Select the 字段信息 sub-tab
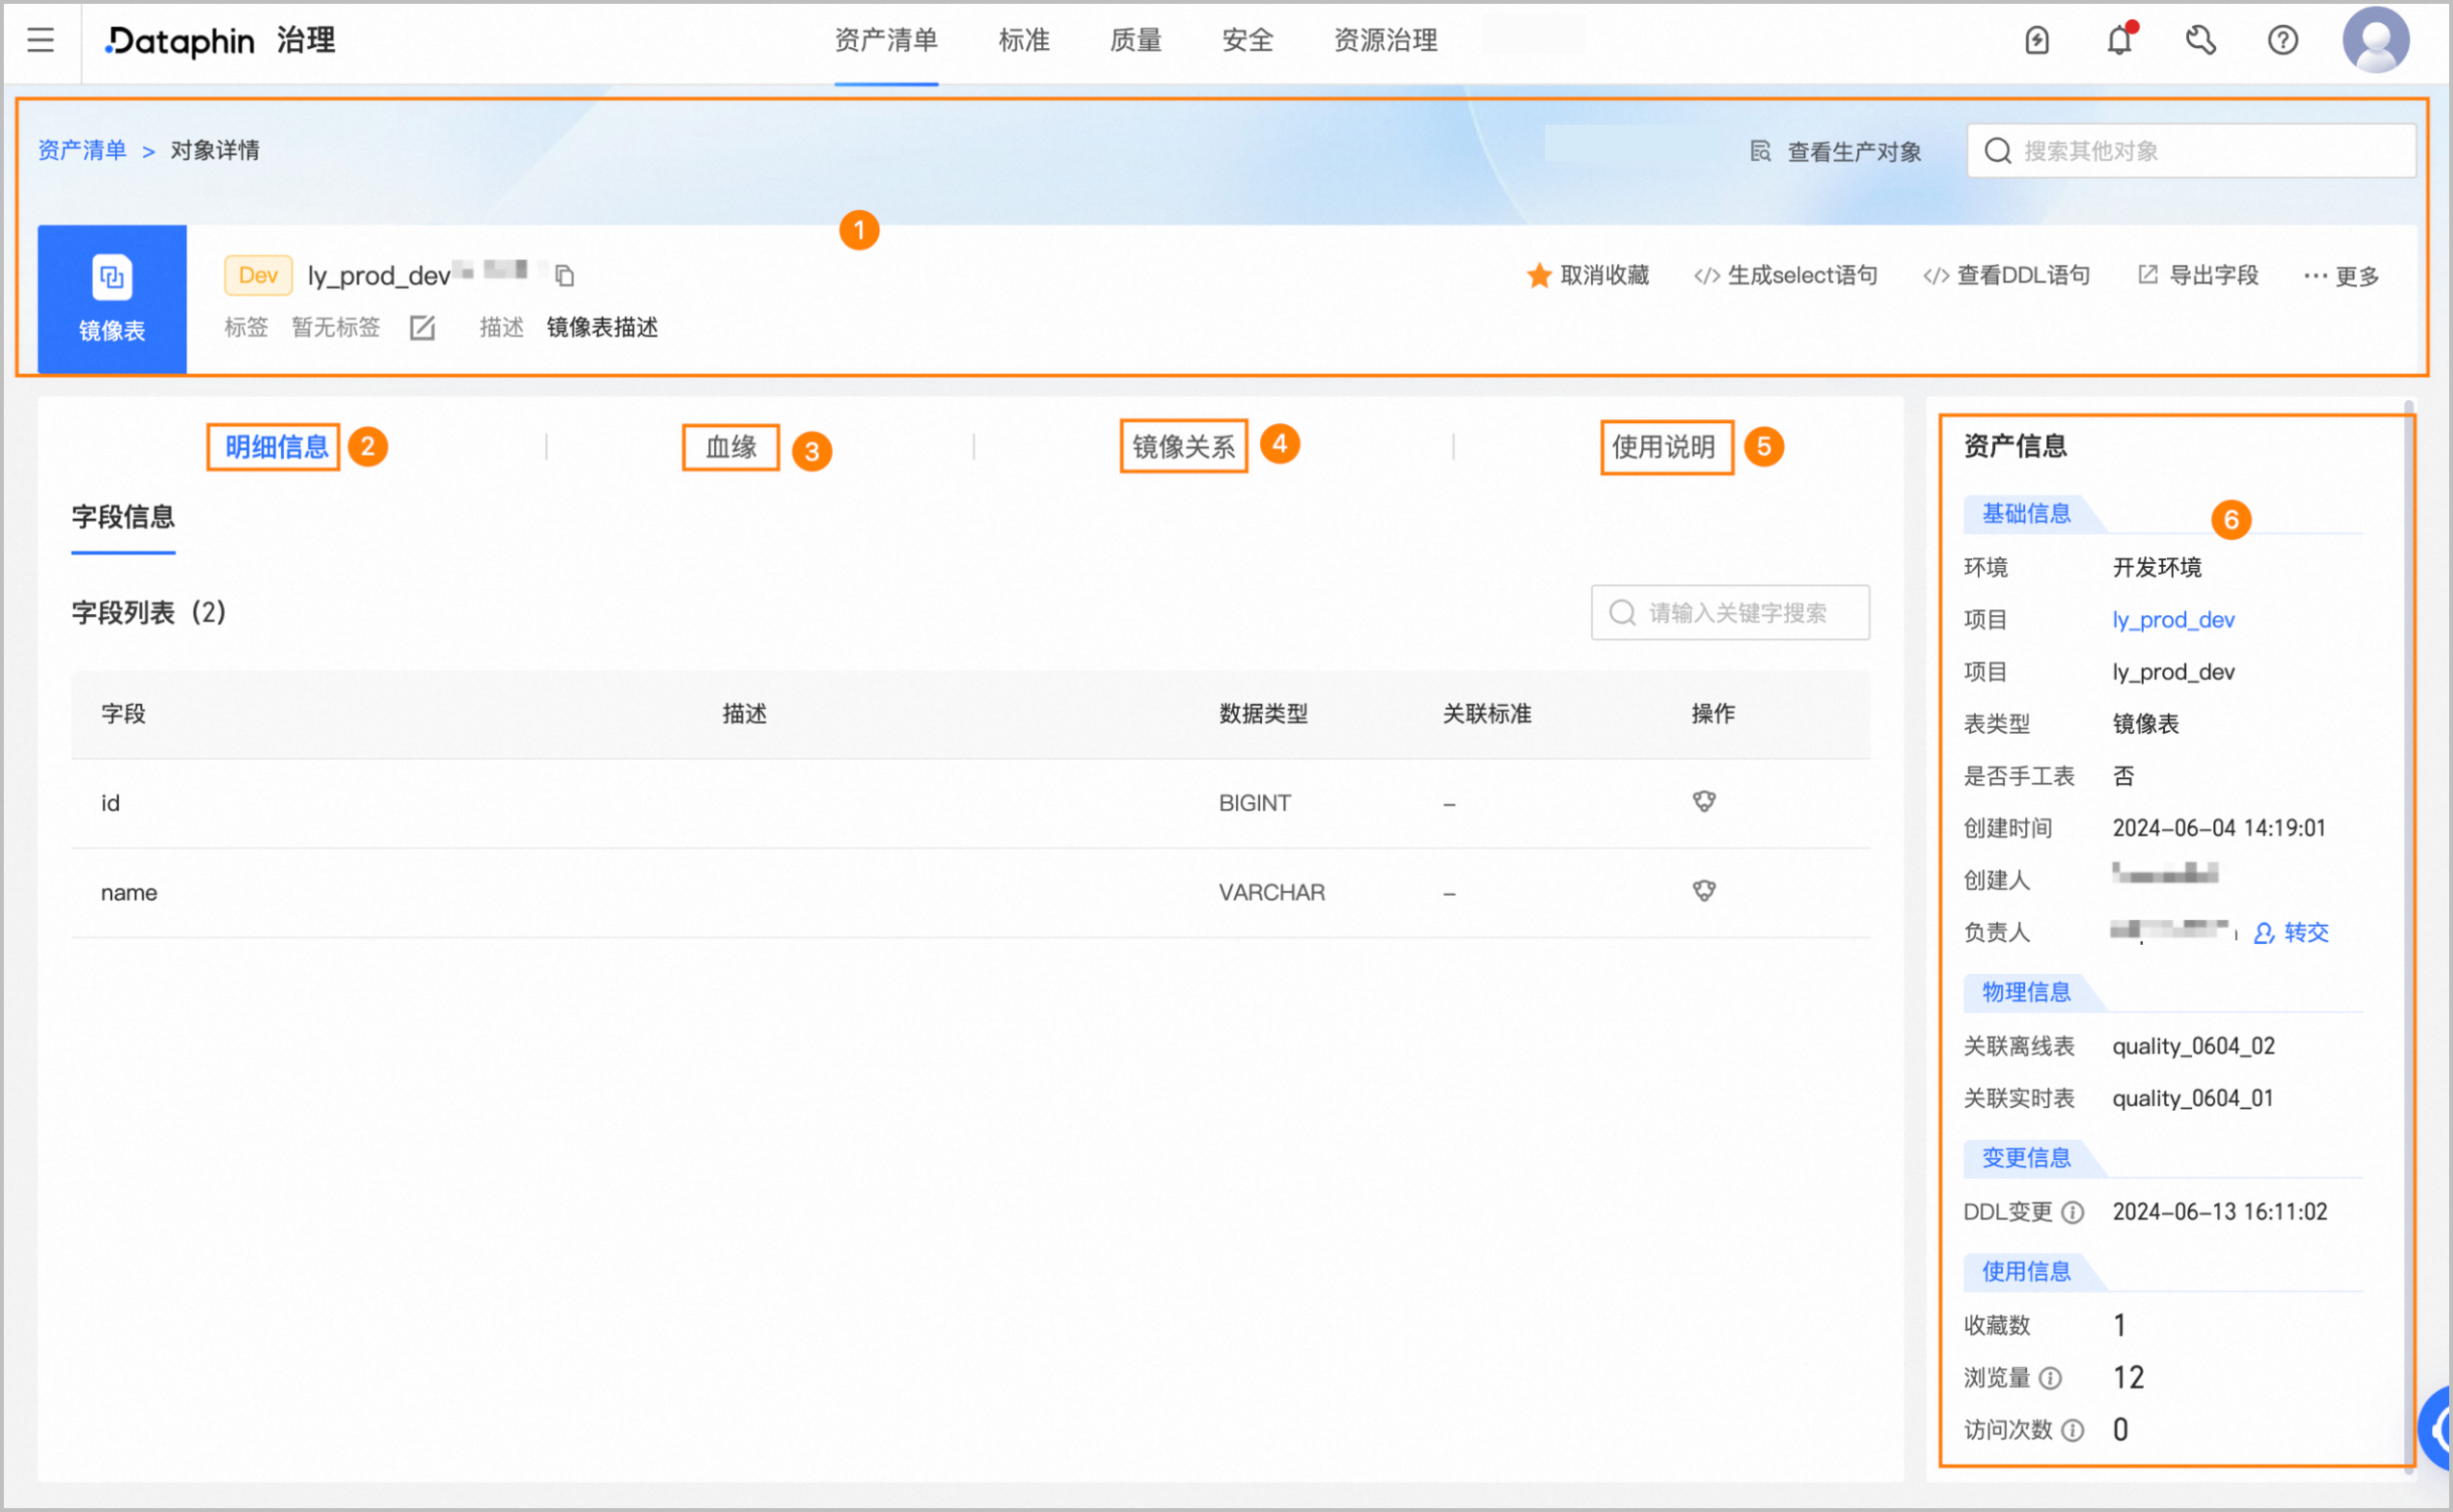 [x=123, y=517]
